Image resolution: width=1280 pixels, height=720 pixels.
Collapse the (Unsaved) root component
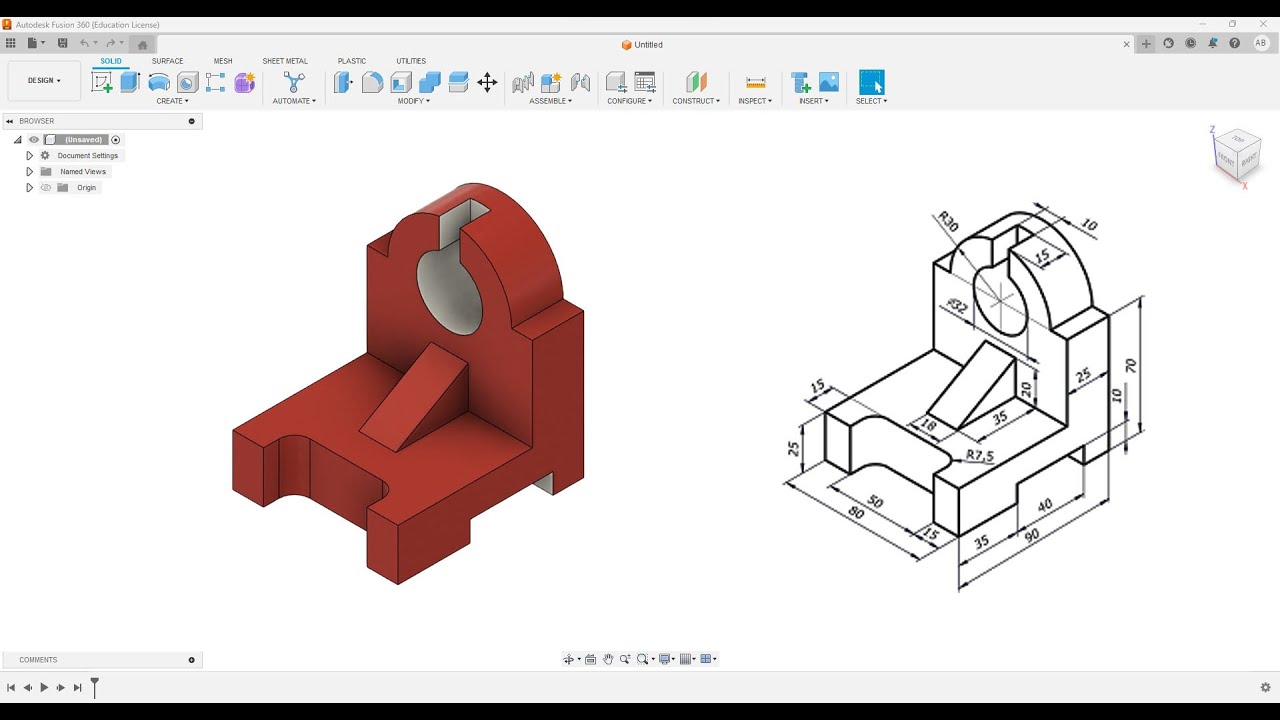[17, 140]
